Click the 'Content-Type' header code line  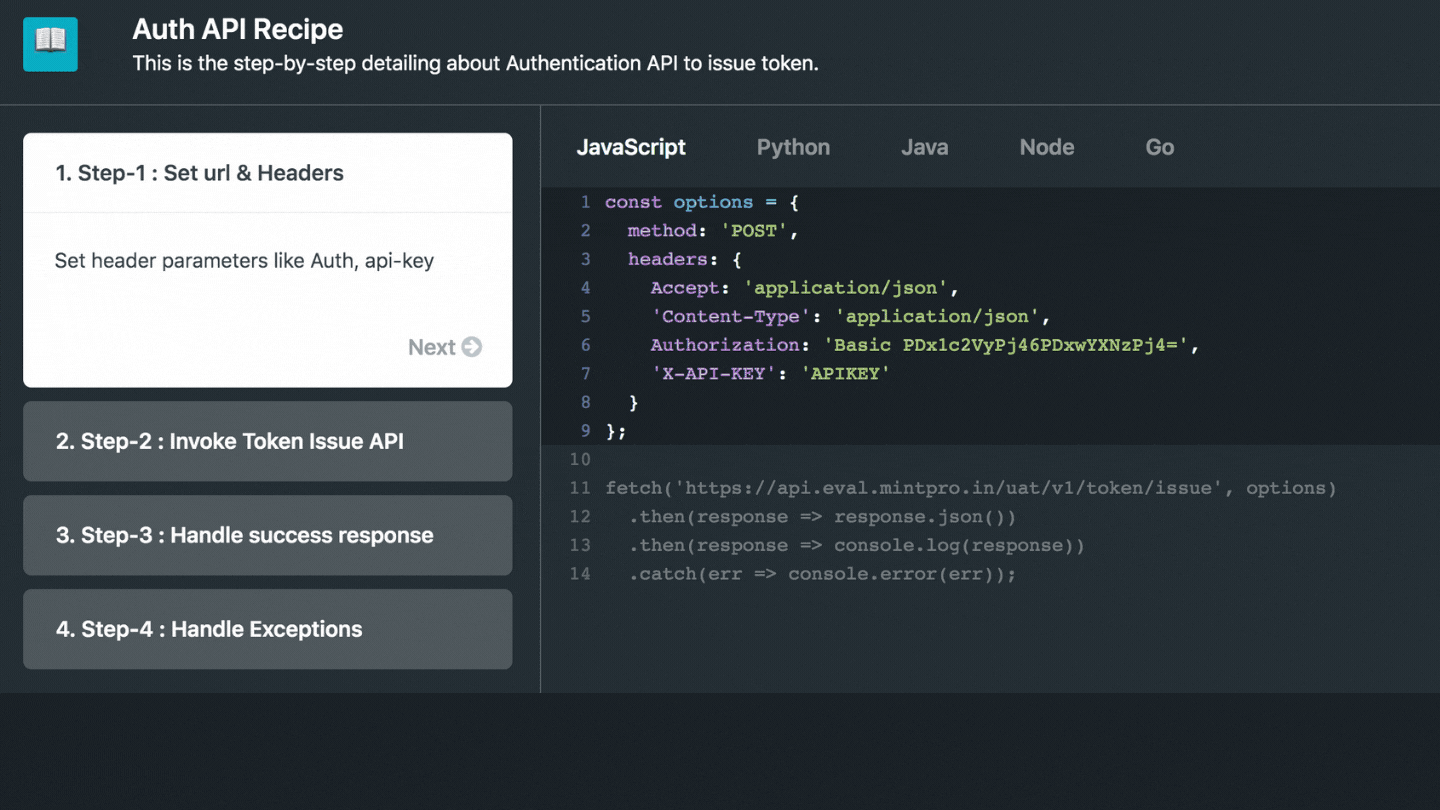851,316
